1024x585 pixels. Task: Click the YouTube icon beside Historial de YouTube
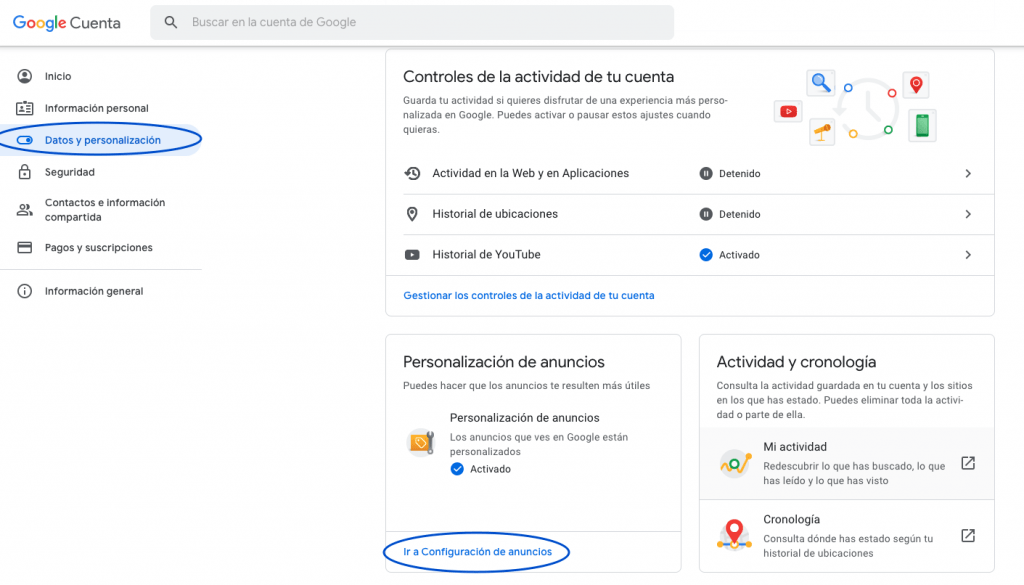pos(412,255)
